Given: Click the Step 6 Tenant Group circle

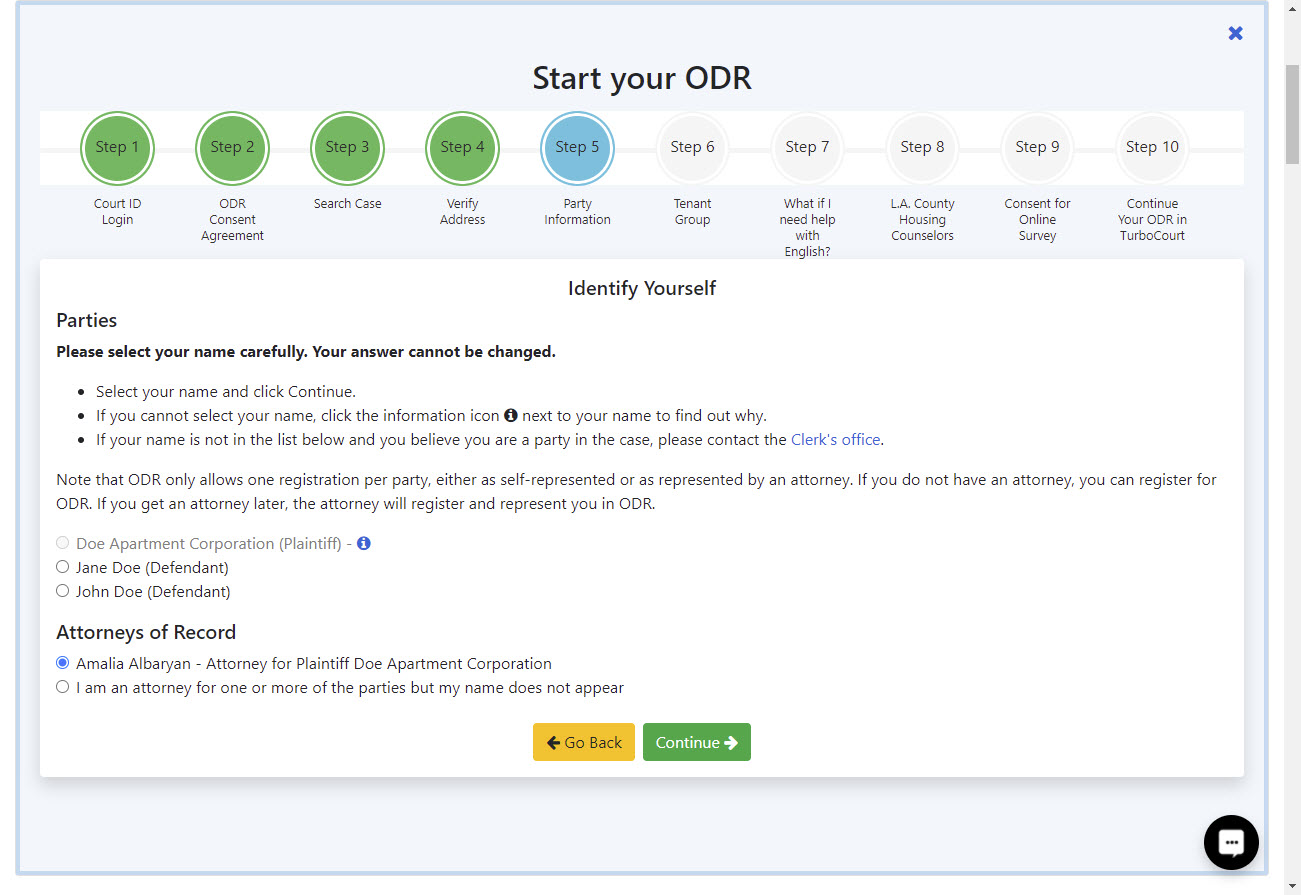Looking at the screenshot, I should (x=692, y=147).
